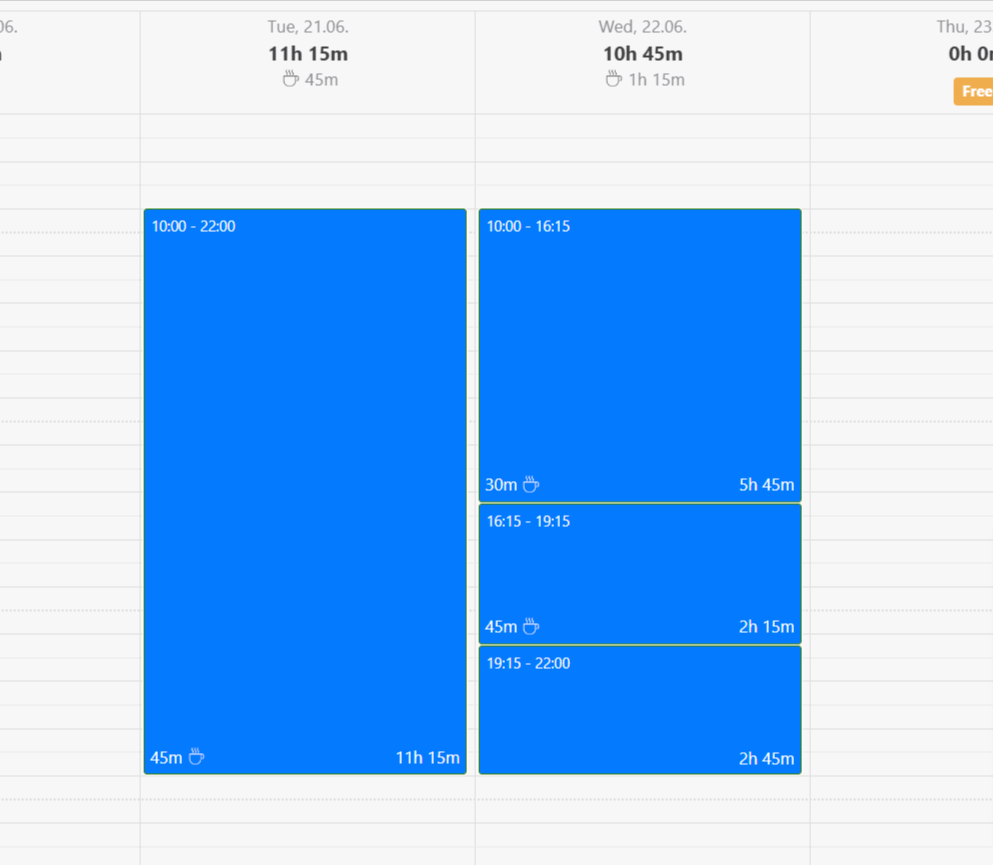Screen dimensions: 993x865
Task: Click Thursday's 0h daily total in header
Action: click(969, 54)
